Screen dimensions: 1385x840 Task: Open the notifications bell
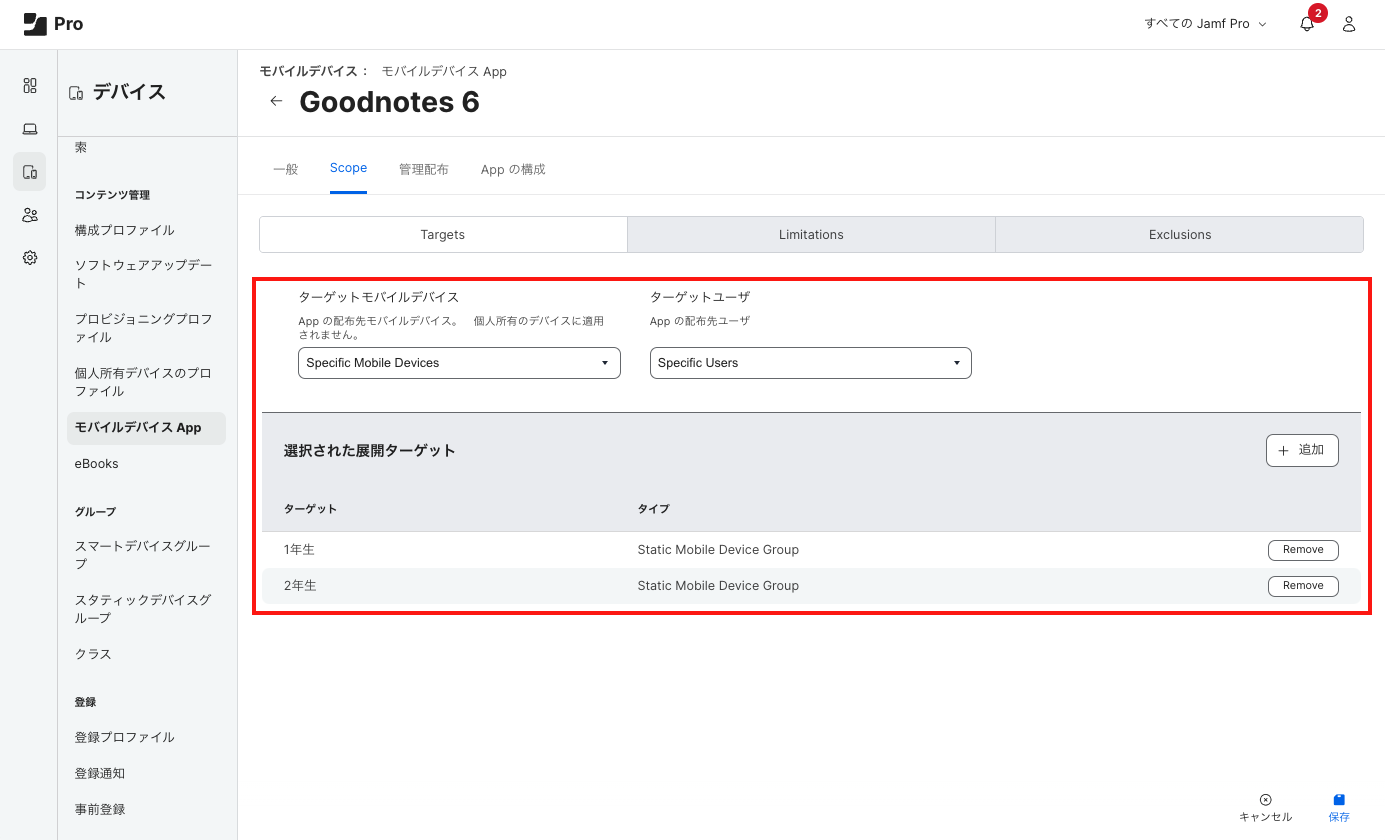(x=1307, y=24)
